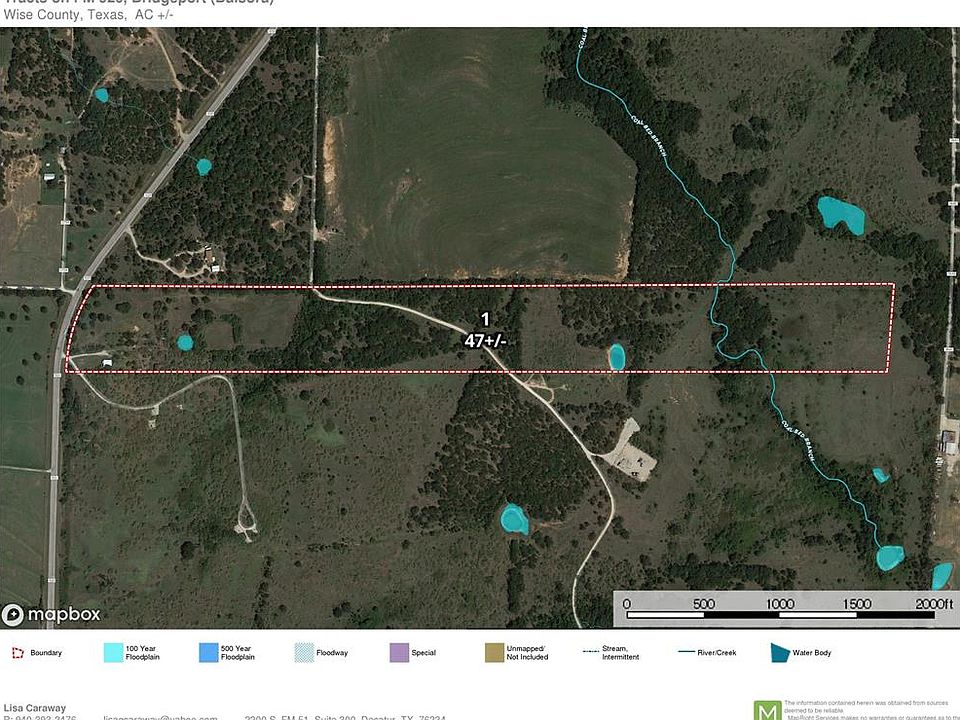Click the gravel well pad south of tract

630,450
